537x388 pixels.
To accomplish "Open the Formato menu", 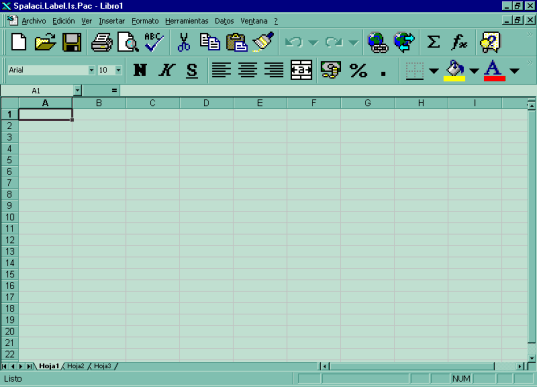I will click(145, 21).
